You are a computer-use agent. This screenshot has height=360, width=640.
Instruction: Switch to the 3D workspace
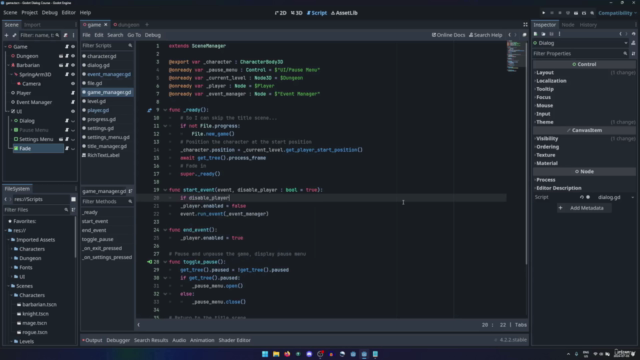(296, 13)
